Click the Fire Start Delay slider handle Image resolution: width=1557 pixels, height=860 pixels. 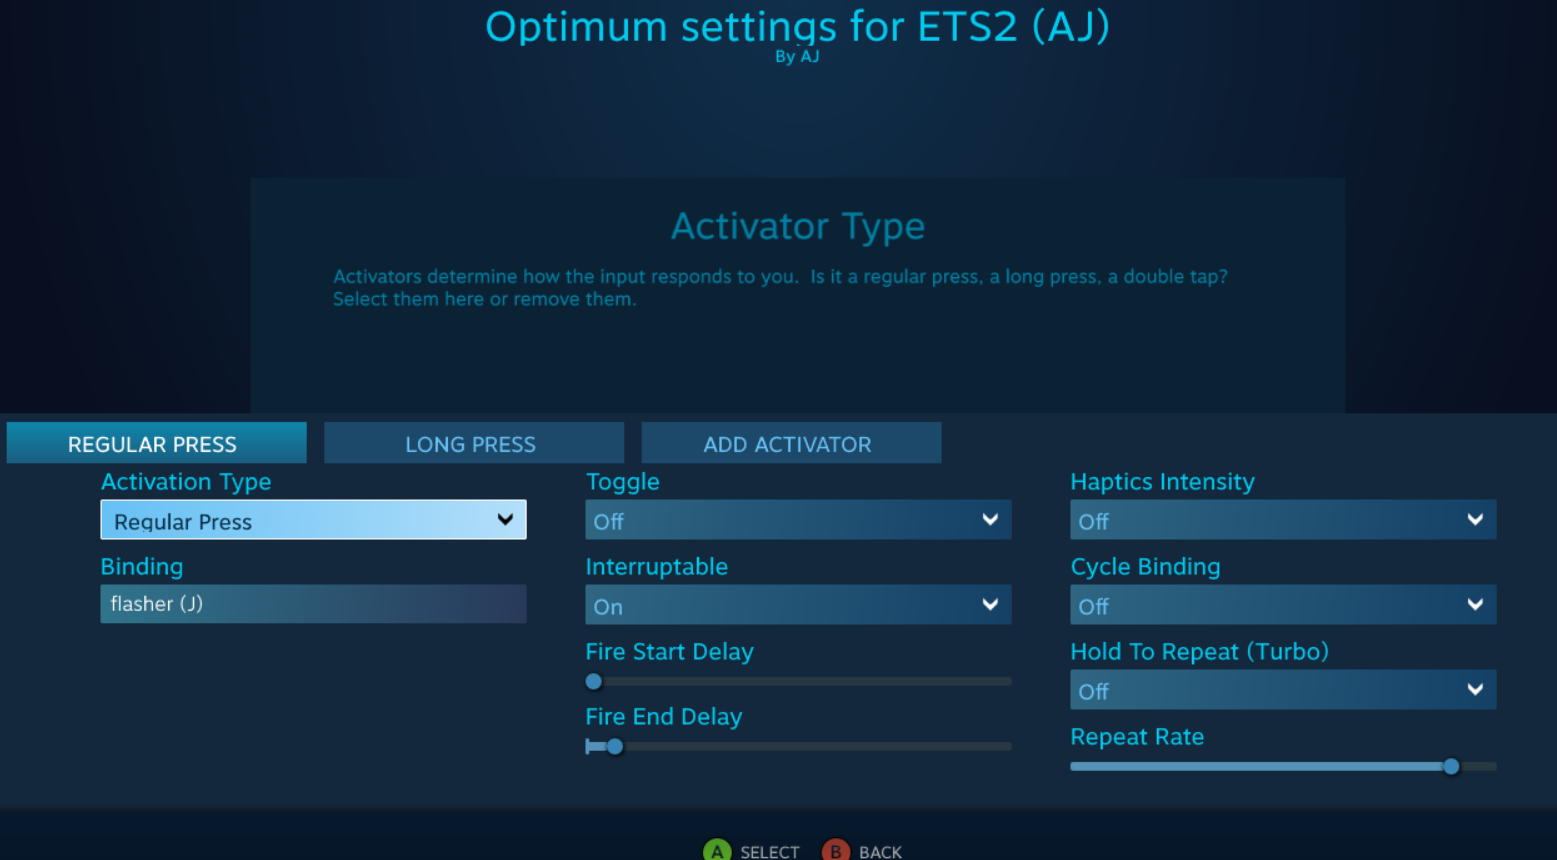click(x=594, y=682)
